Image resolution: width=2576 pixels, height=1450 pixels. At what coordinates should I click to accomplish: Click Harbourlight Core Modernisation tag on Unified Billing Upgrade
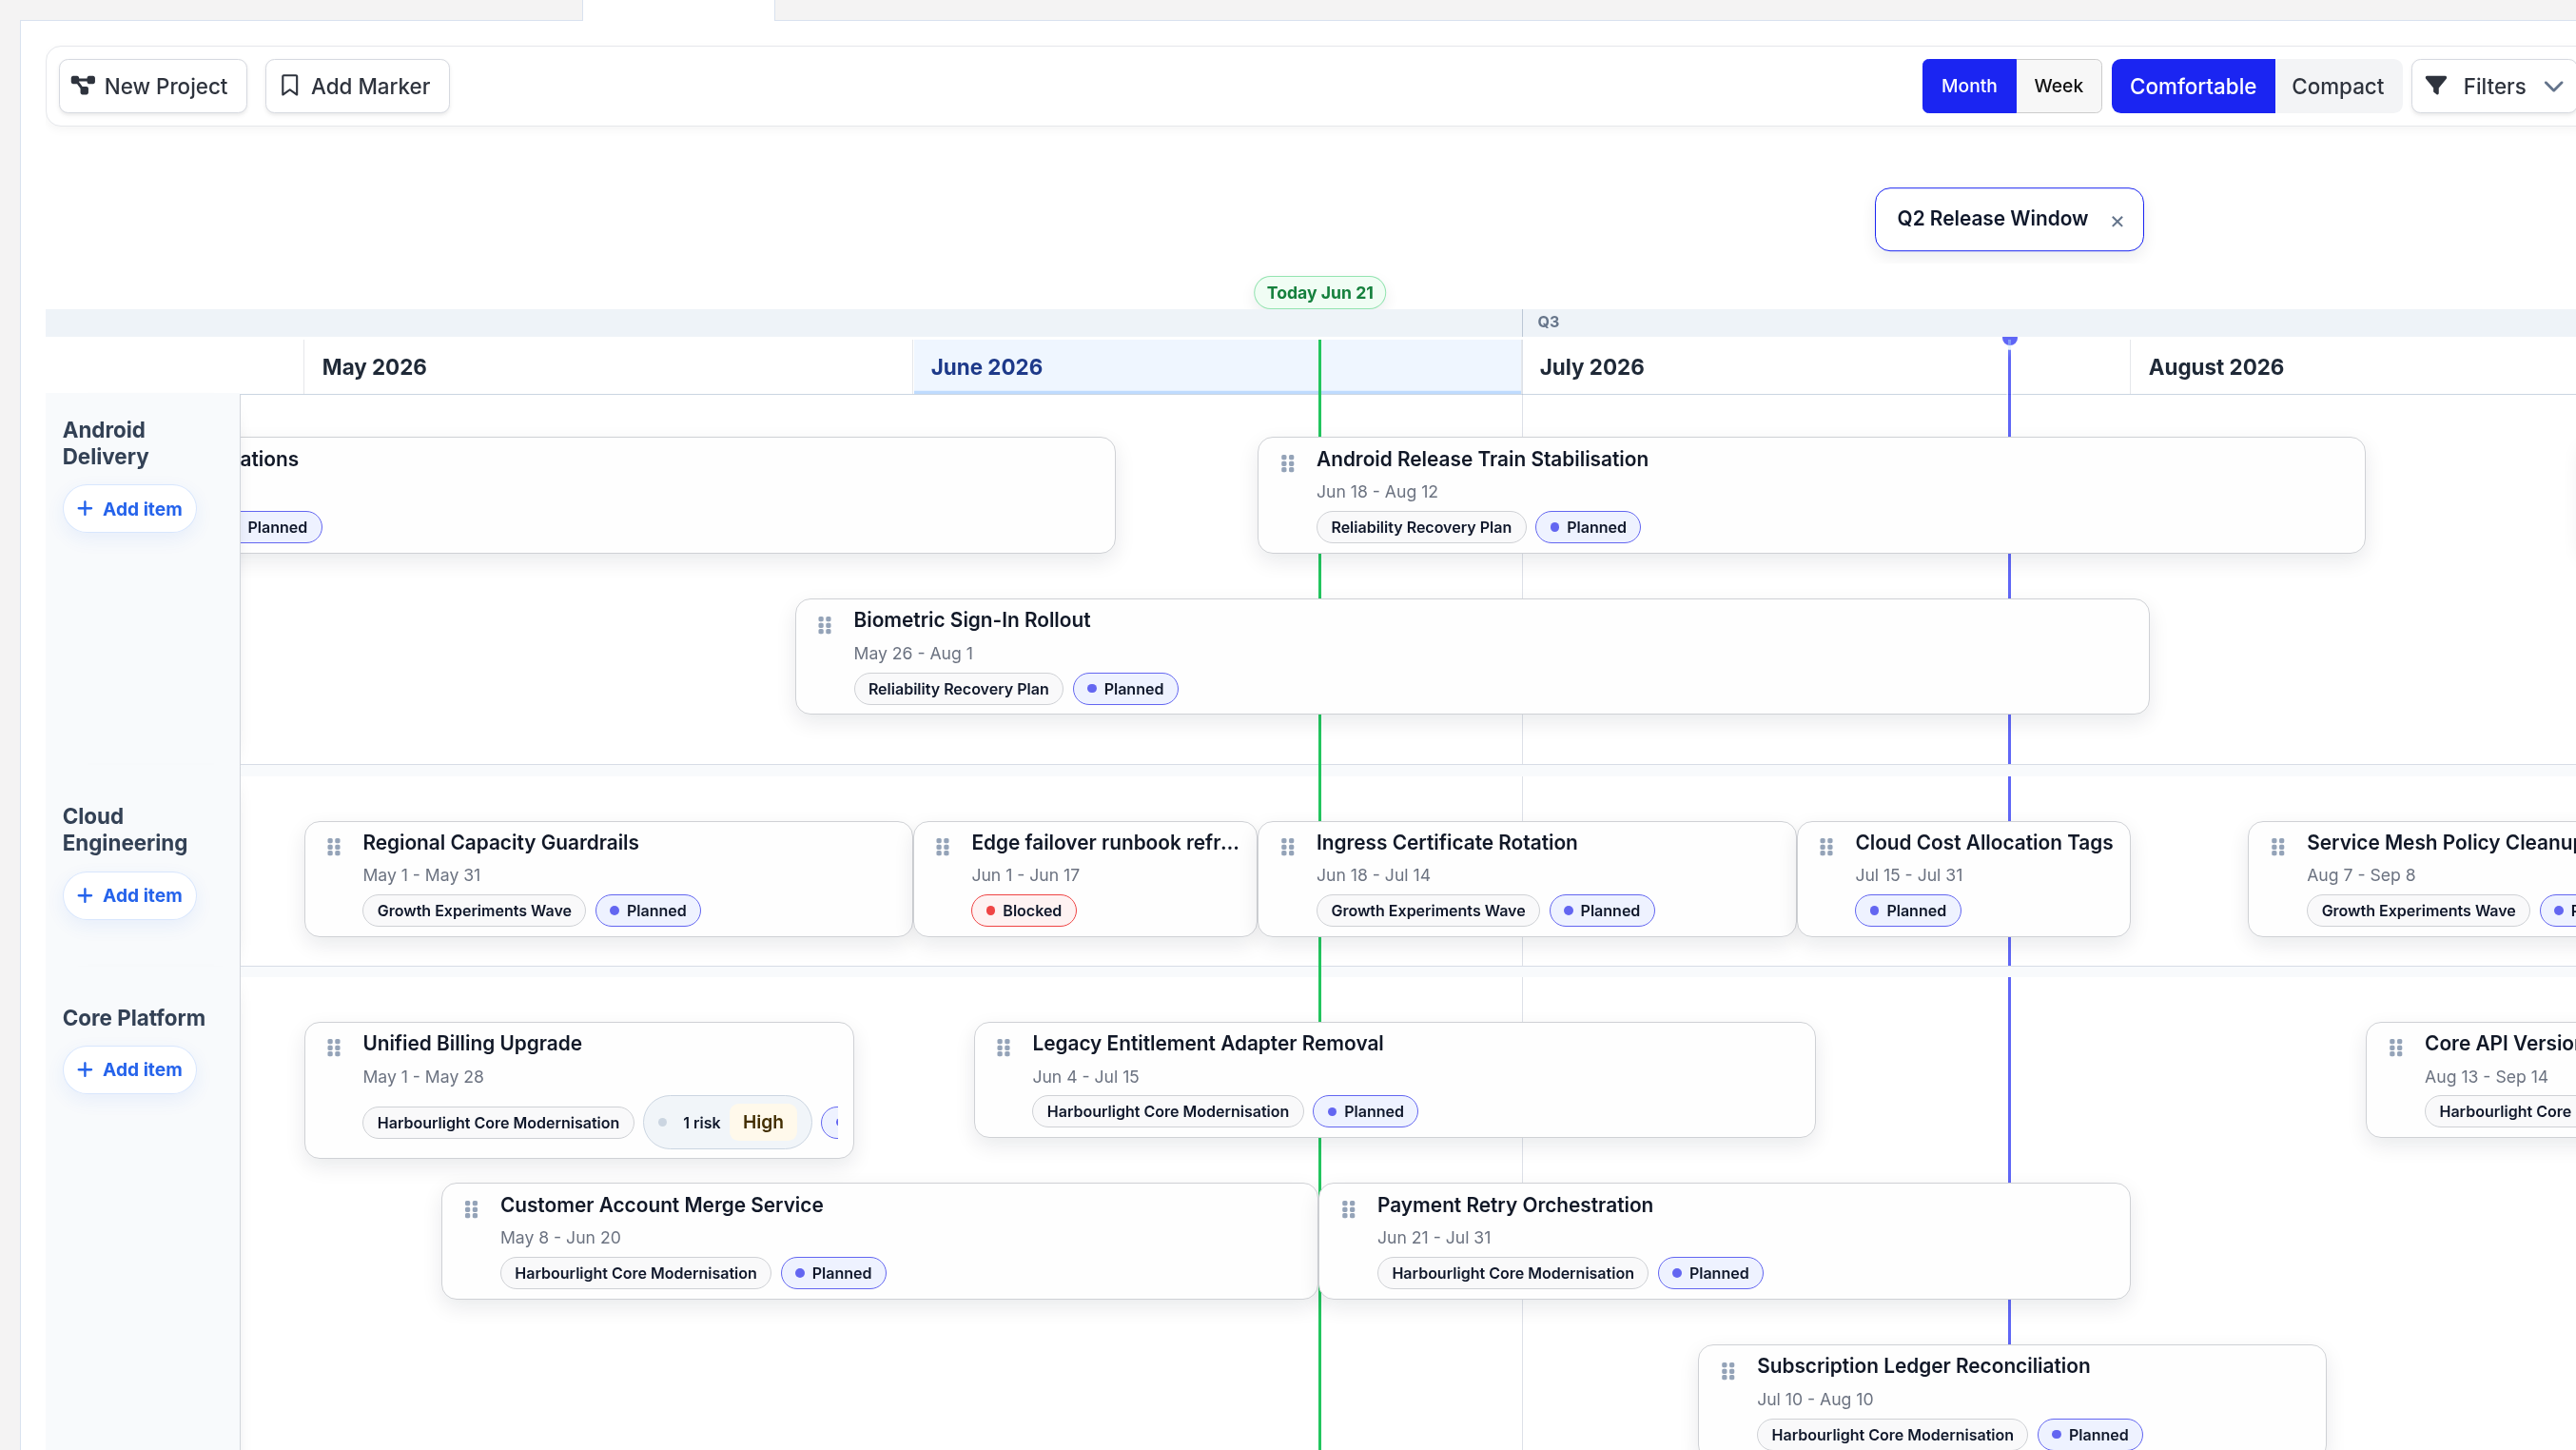coord(498,1123)
